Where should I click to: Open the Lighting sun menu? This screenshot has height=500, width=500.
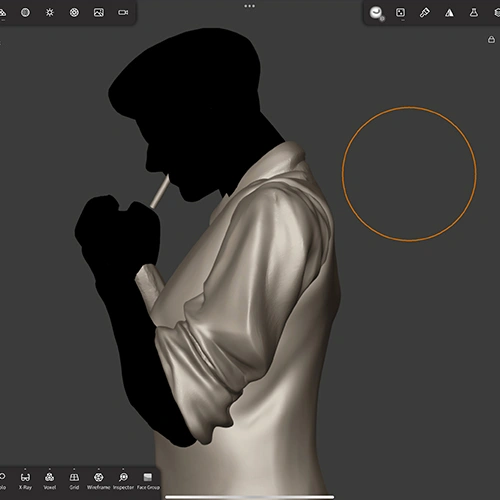click(50, 13)
